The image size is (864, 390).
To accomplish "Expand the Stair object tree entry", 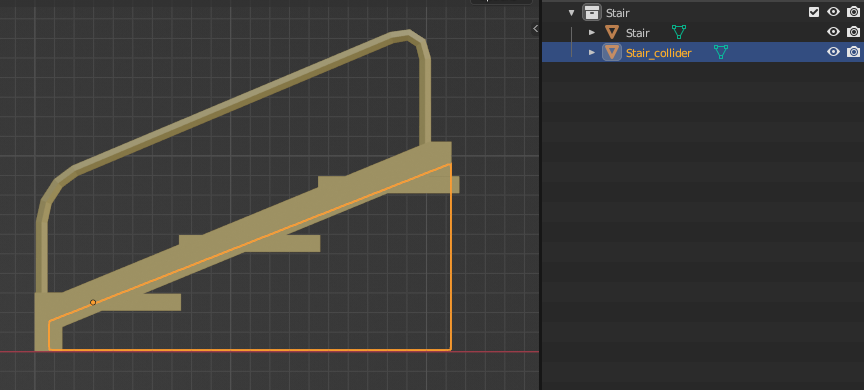I will (592, 32).
